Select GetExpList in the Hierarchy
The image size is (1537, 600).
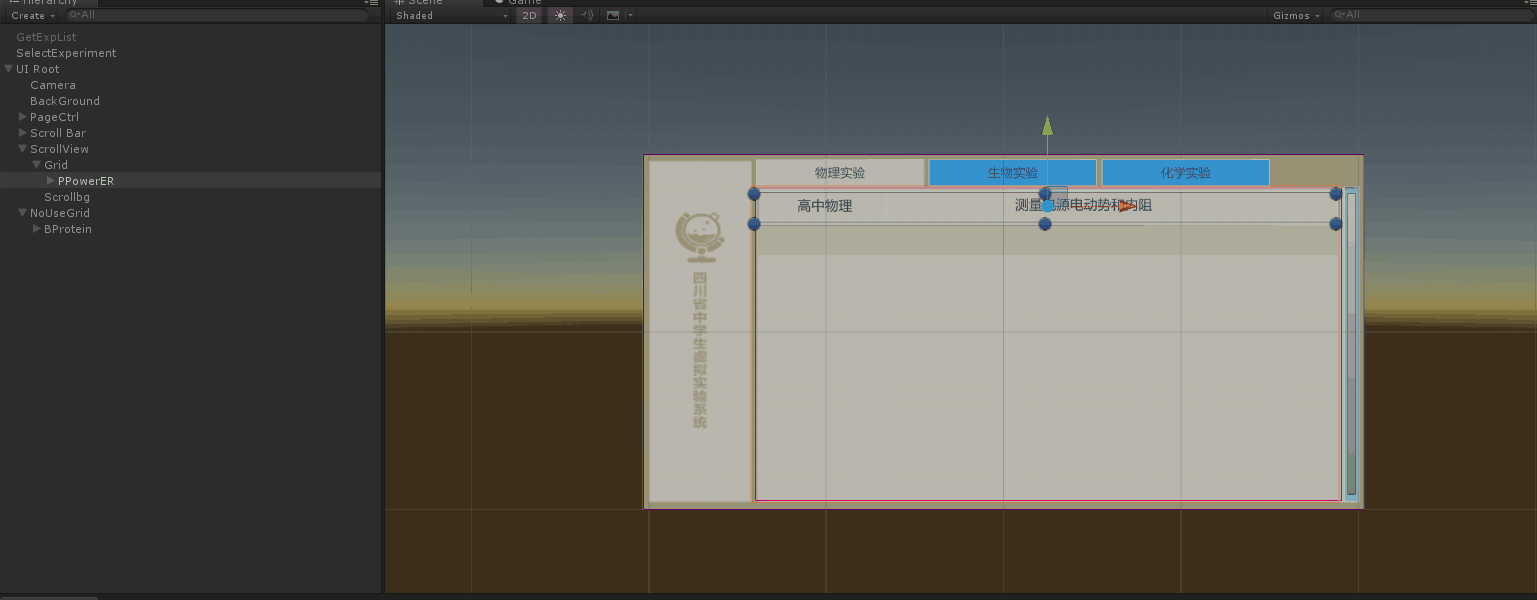(46, 37)
